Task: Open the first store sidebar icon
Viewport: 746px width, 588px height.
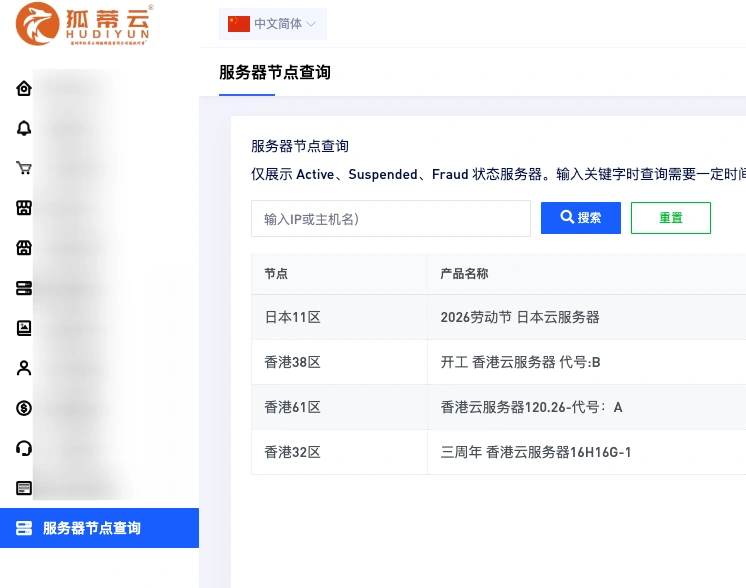Action: [x=24, y=208]
